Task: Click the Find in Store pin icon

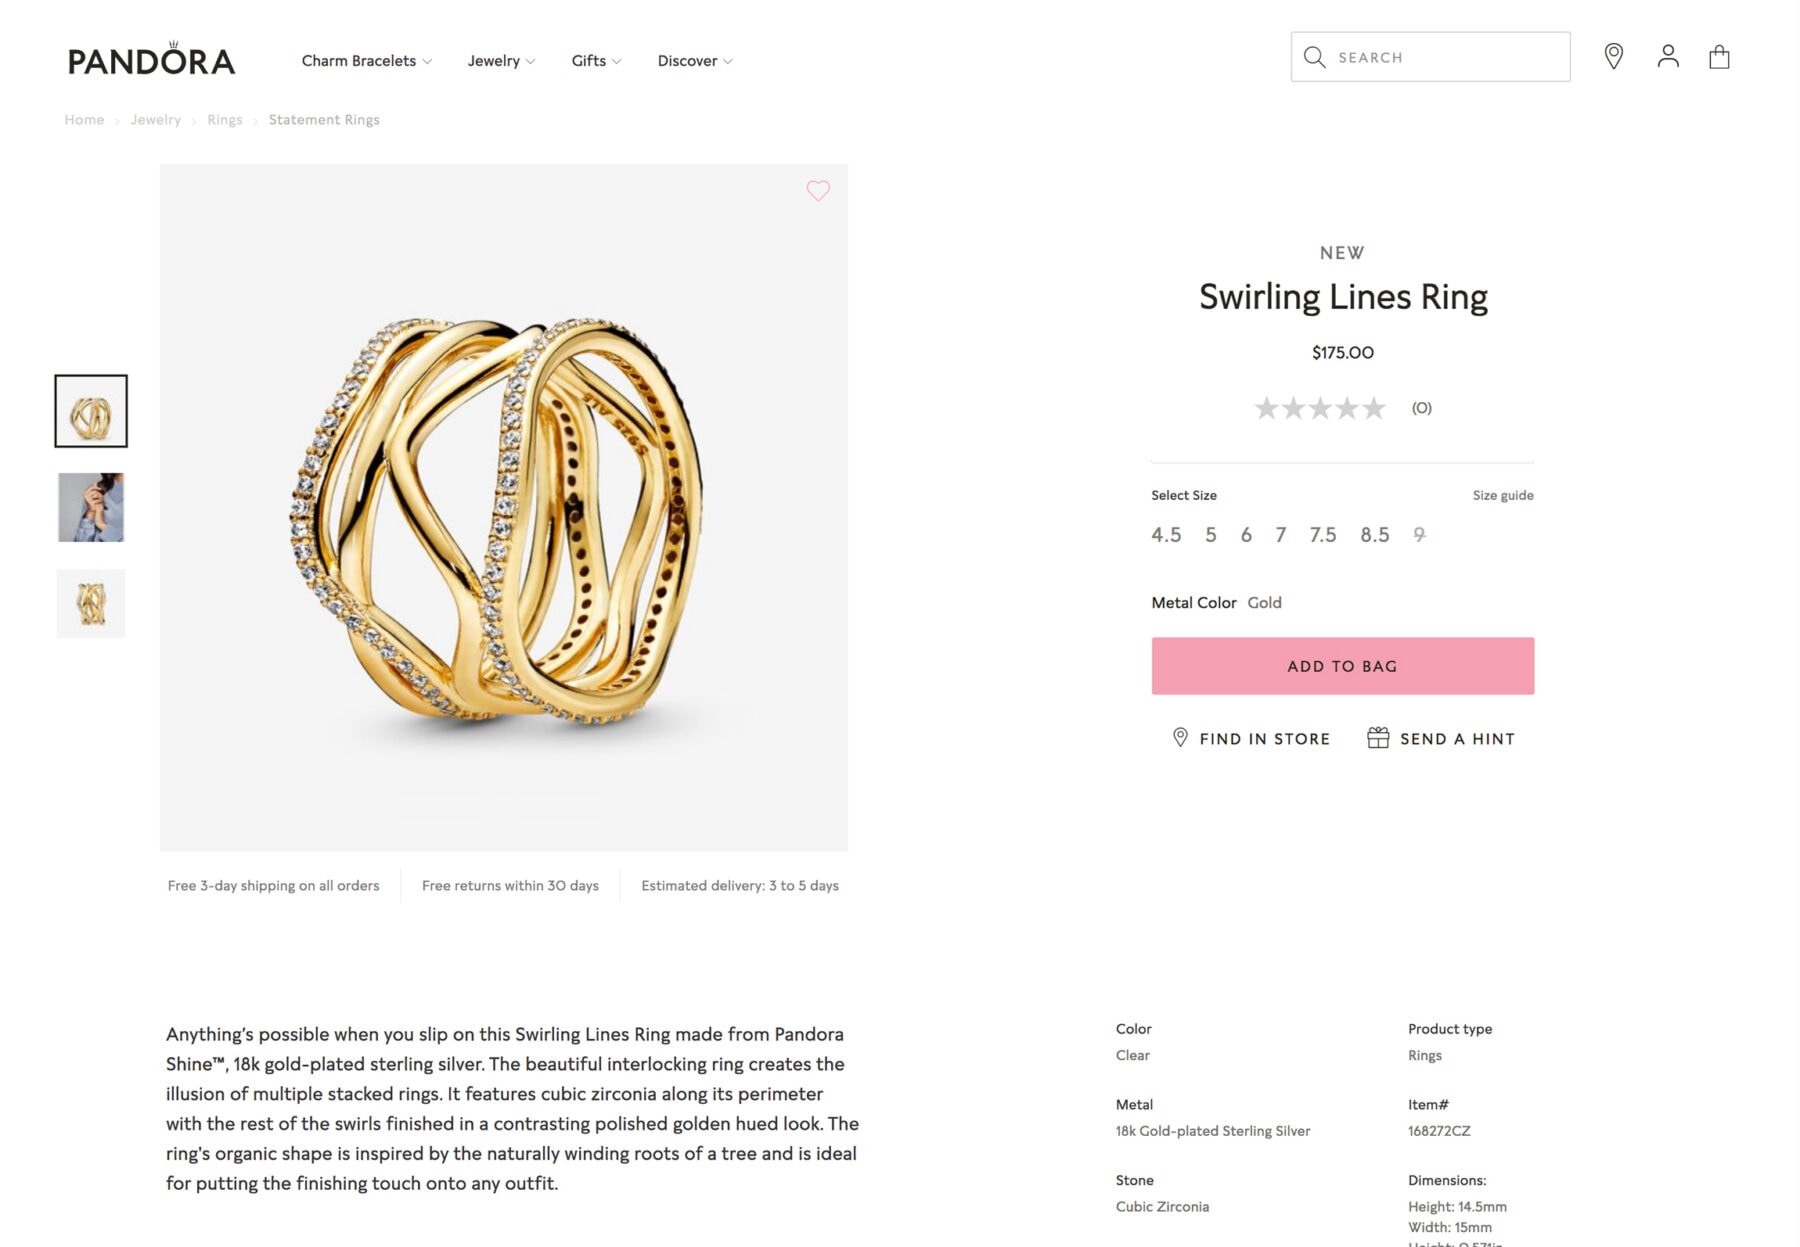Action: click(x=1182, y=738)
